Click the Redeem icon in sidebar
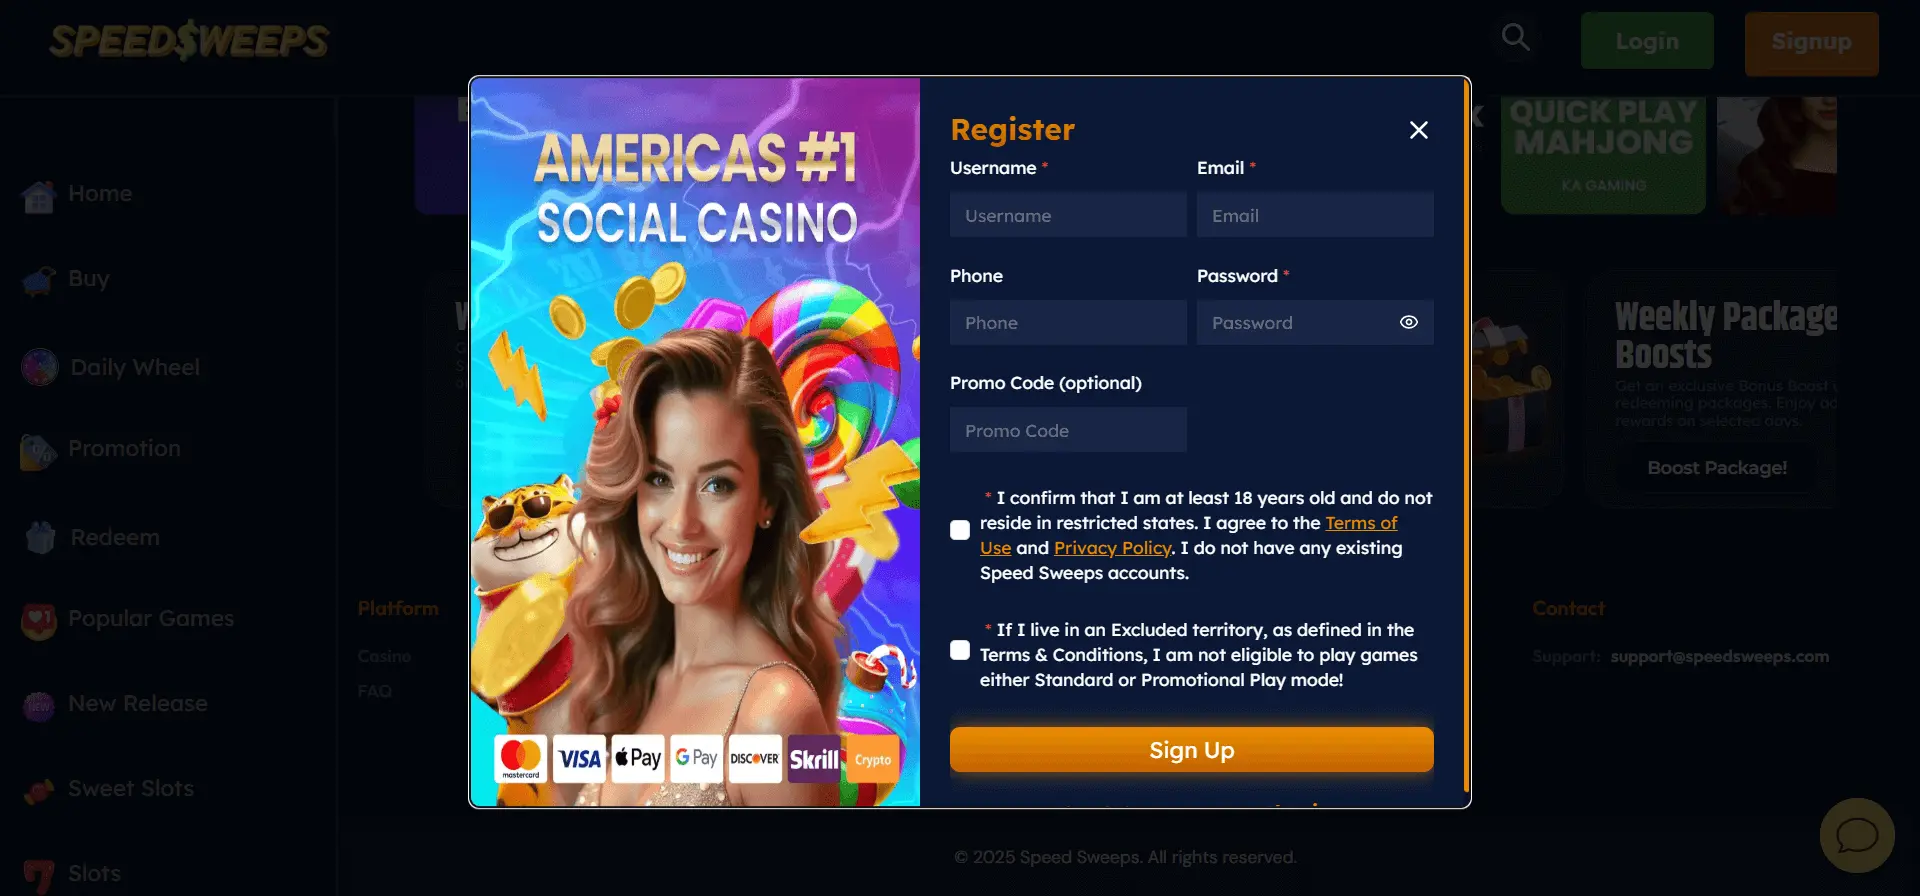The height and width of the screenshot is (896, 1920). [x=40, y=537]
